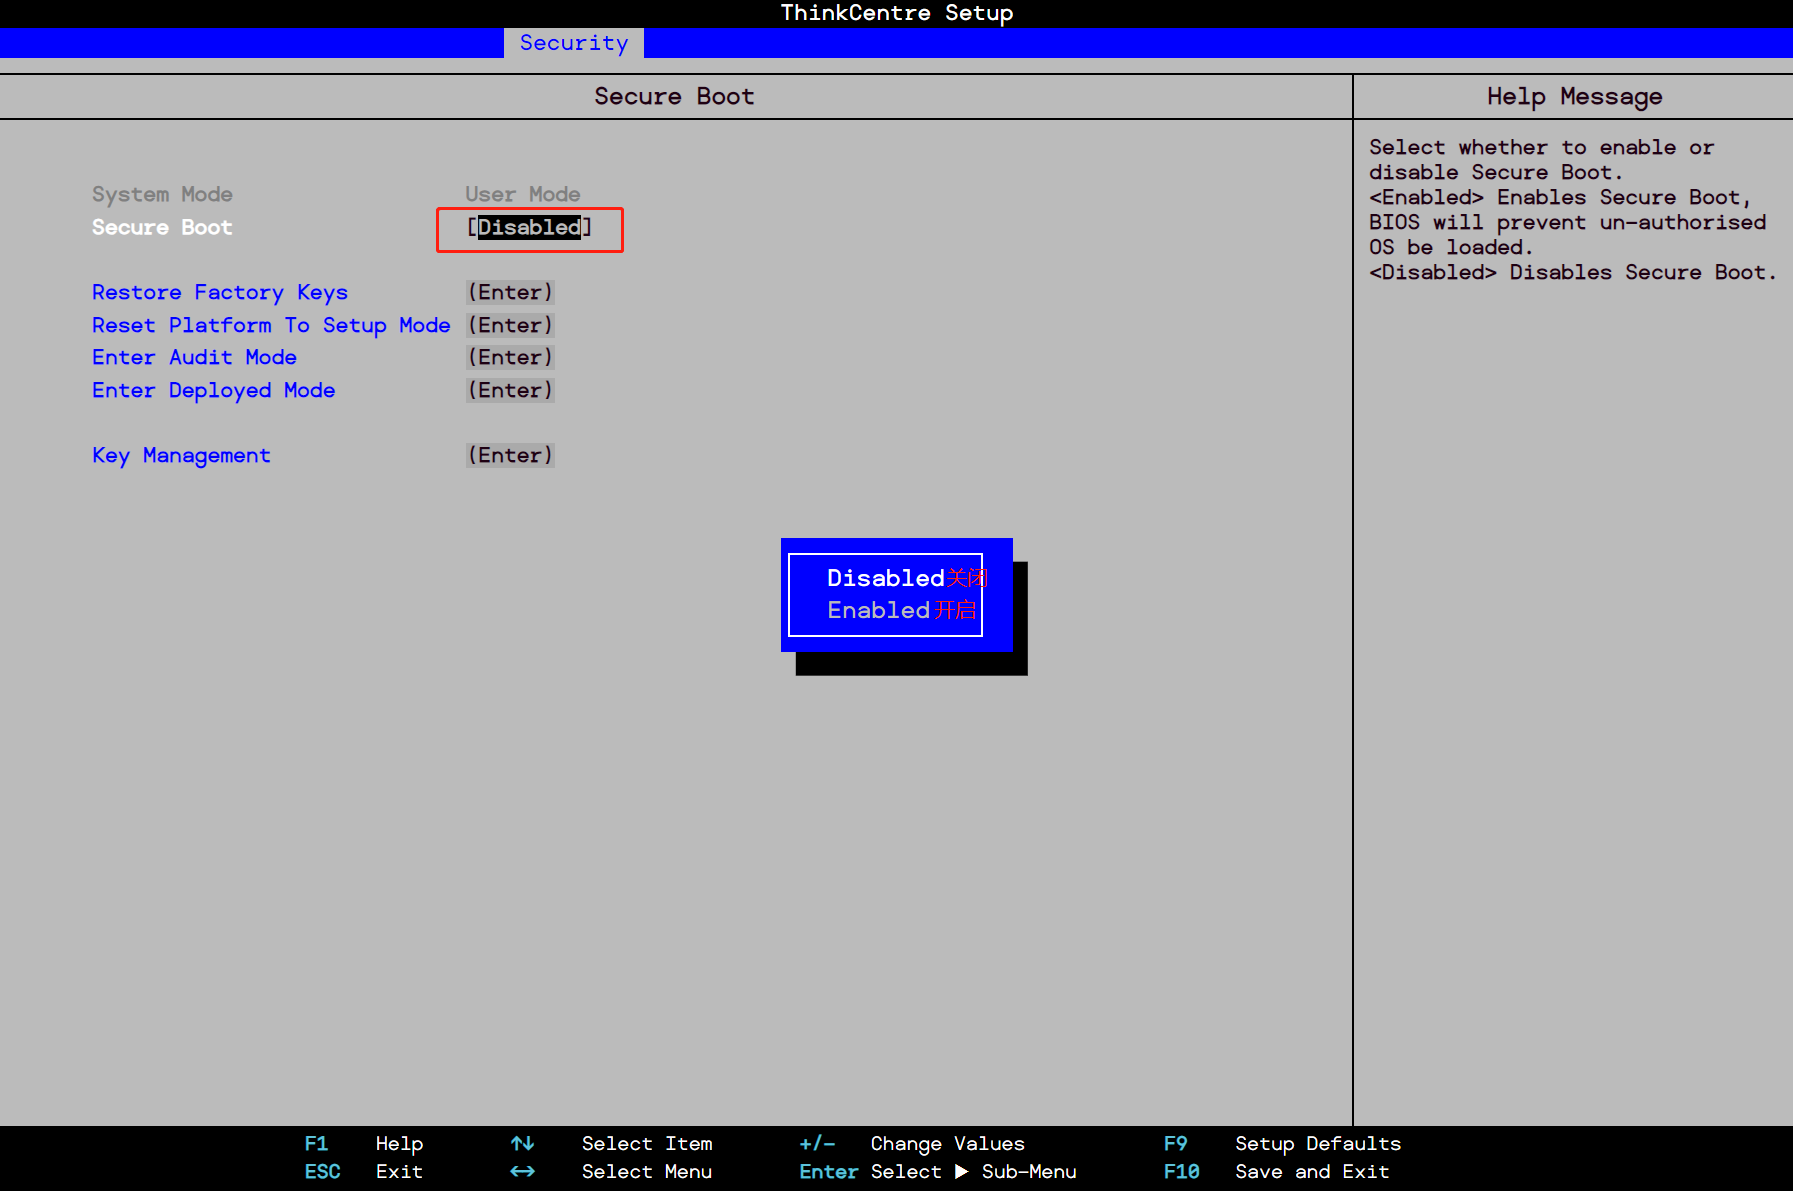Select the Security tab

tap(573, 43)
